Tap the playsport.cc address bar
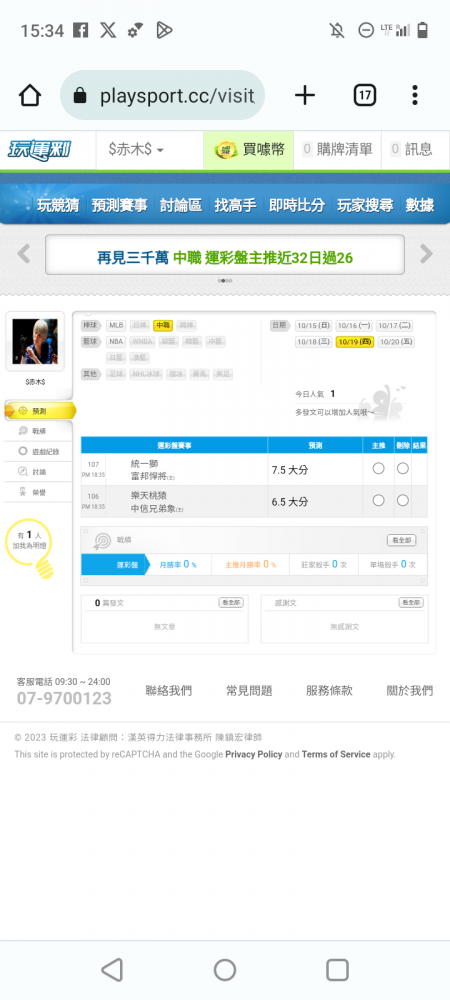This screenshot has width=450, height=1000. coord(163,96)
